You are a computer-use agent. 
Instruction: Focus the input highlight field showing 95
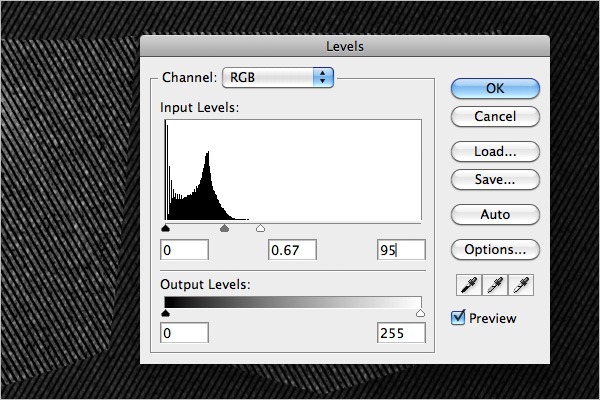pos(401,250)
